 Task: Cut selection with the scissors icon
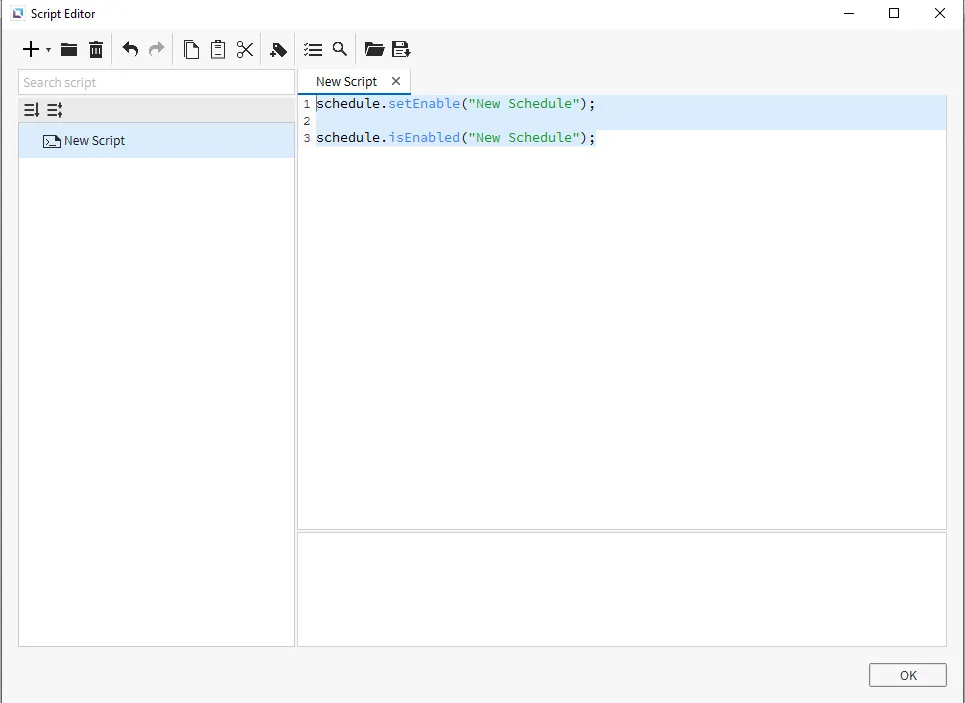click(x=245, y=49)
